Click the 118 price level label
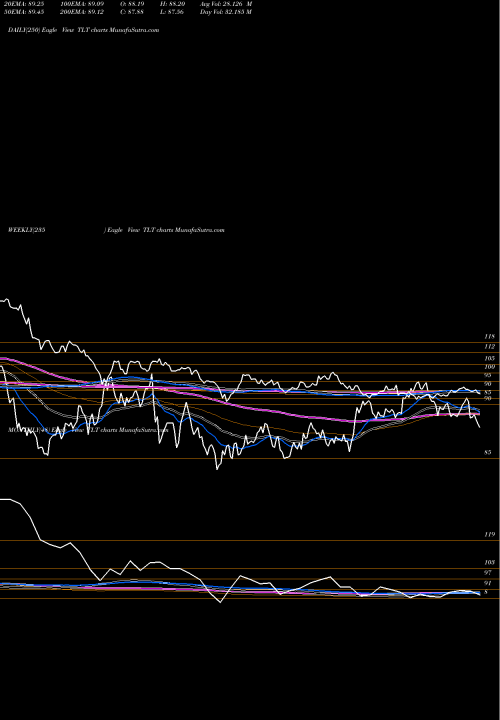This screenshot has width=500, height=720. 490,337
